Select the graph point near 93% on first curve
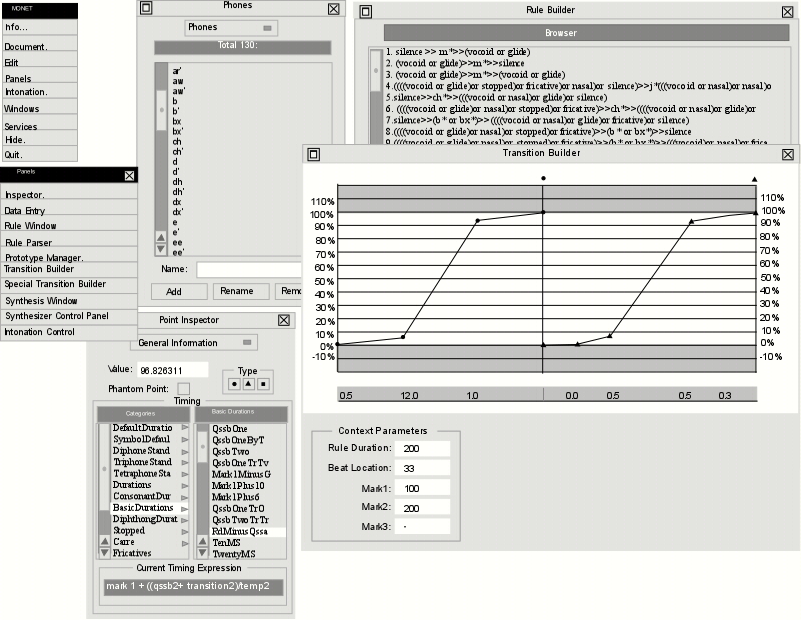Image resolution: width=801 pixels, height=620 pixels. pos(478,221)
